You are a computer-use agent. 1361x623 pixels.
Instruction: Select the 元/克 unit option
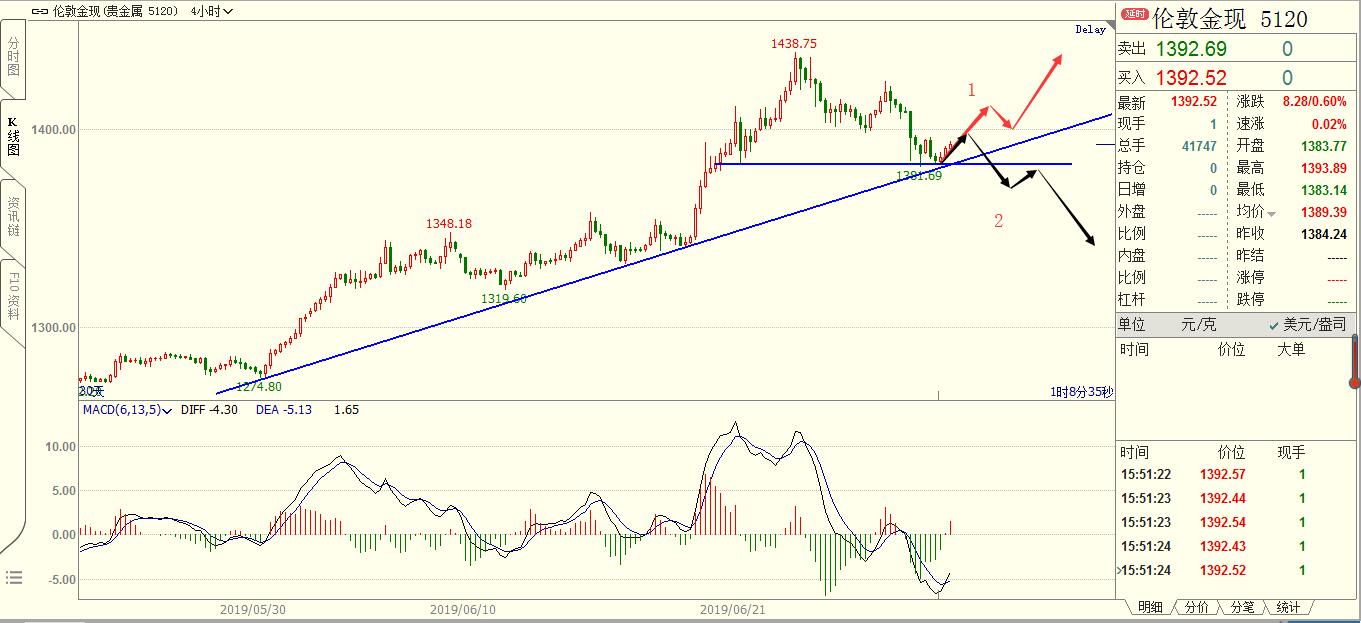1200,324
